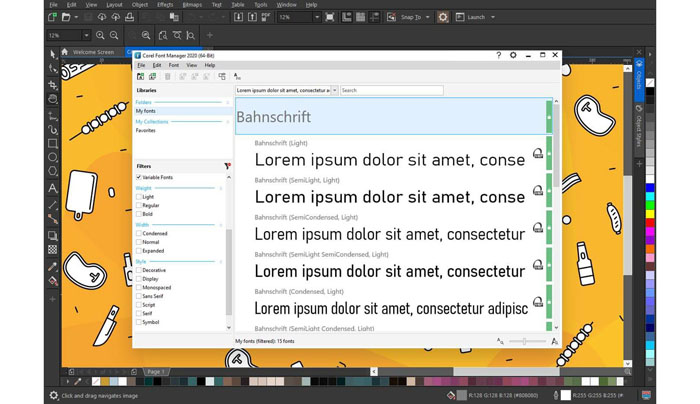Check the Monospaced style filter
This screenshot has height=404, width=700.
(x=139, y=287)
